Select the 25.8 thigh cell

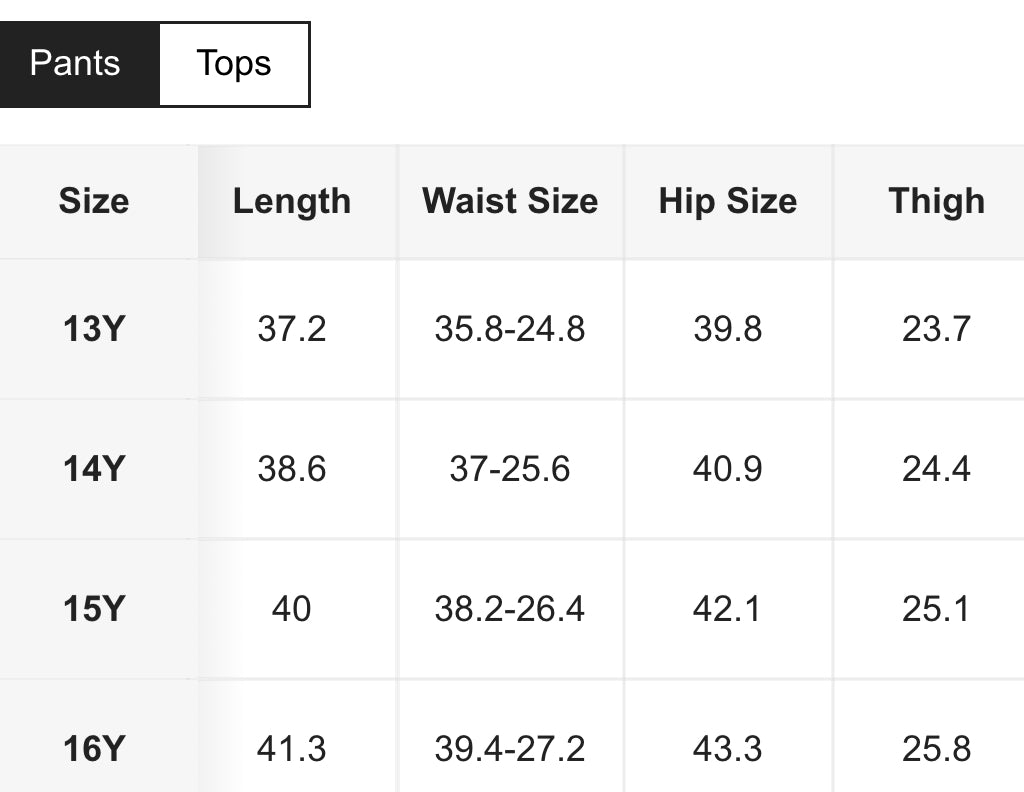click(936, 749)
